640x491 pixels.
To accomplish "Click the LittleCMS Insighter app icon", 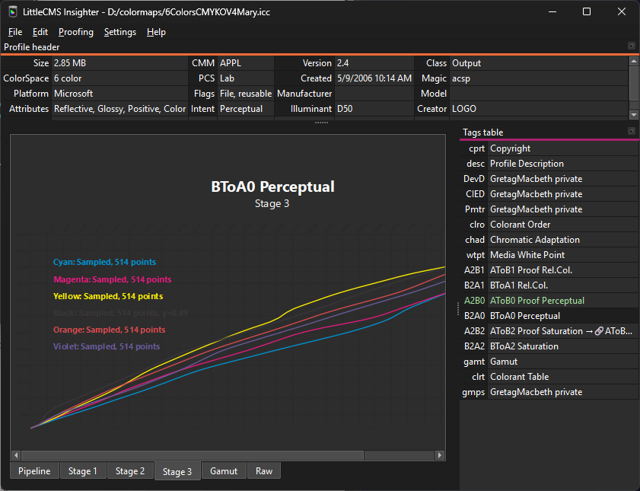I will click(x=12, y=11).
